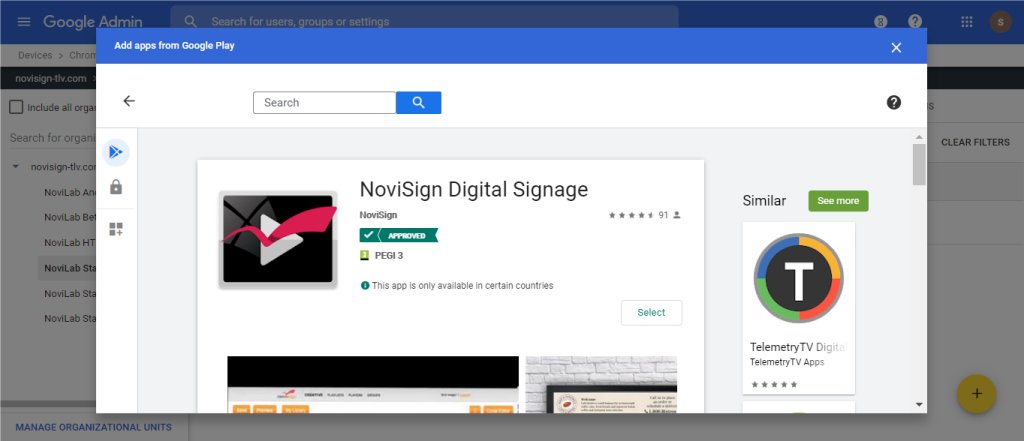Open the TelemetryTV app card
The image size is (1024, 441).
pos(799,308)
